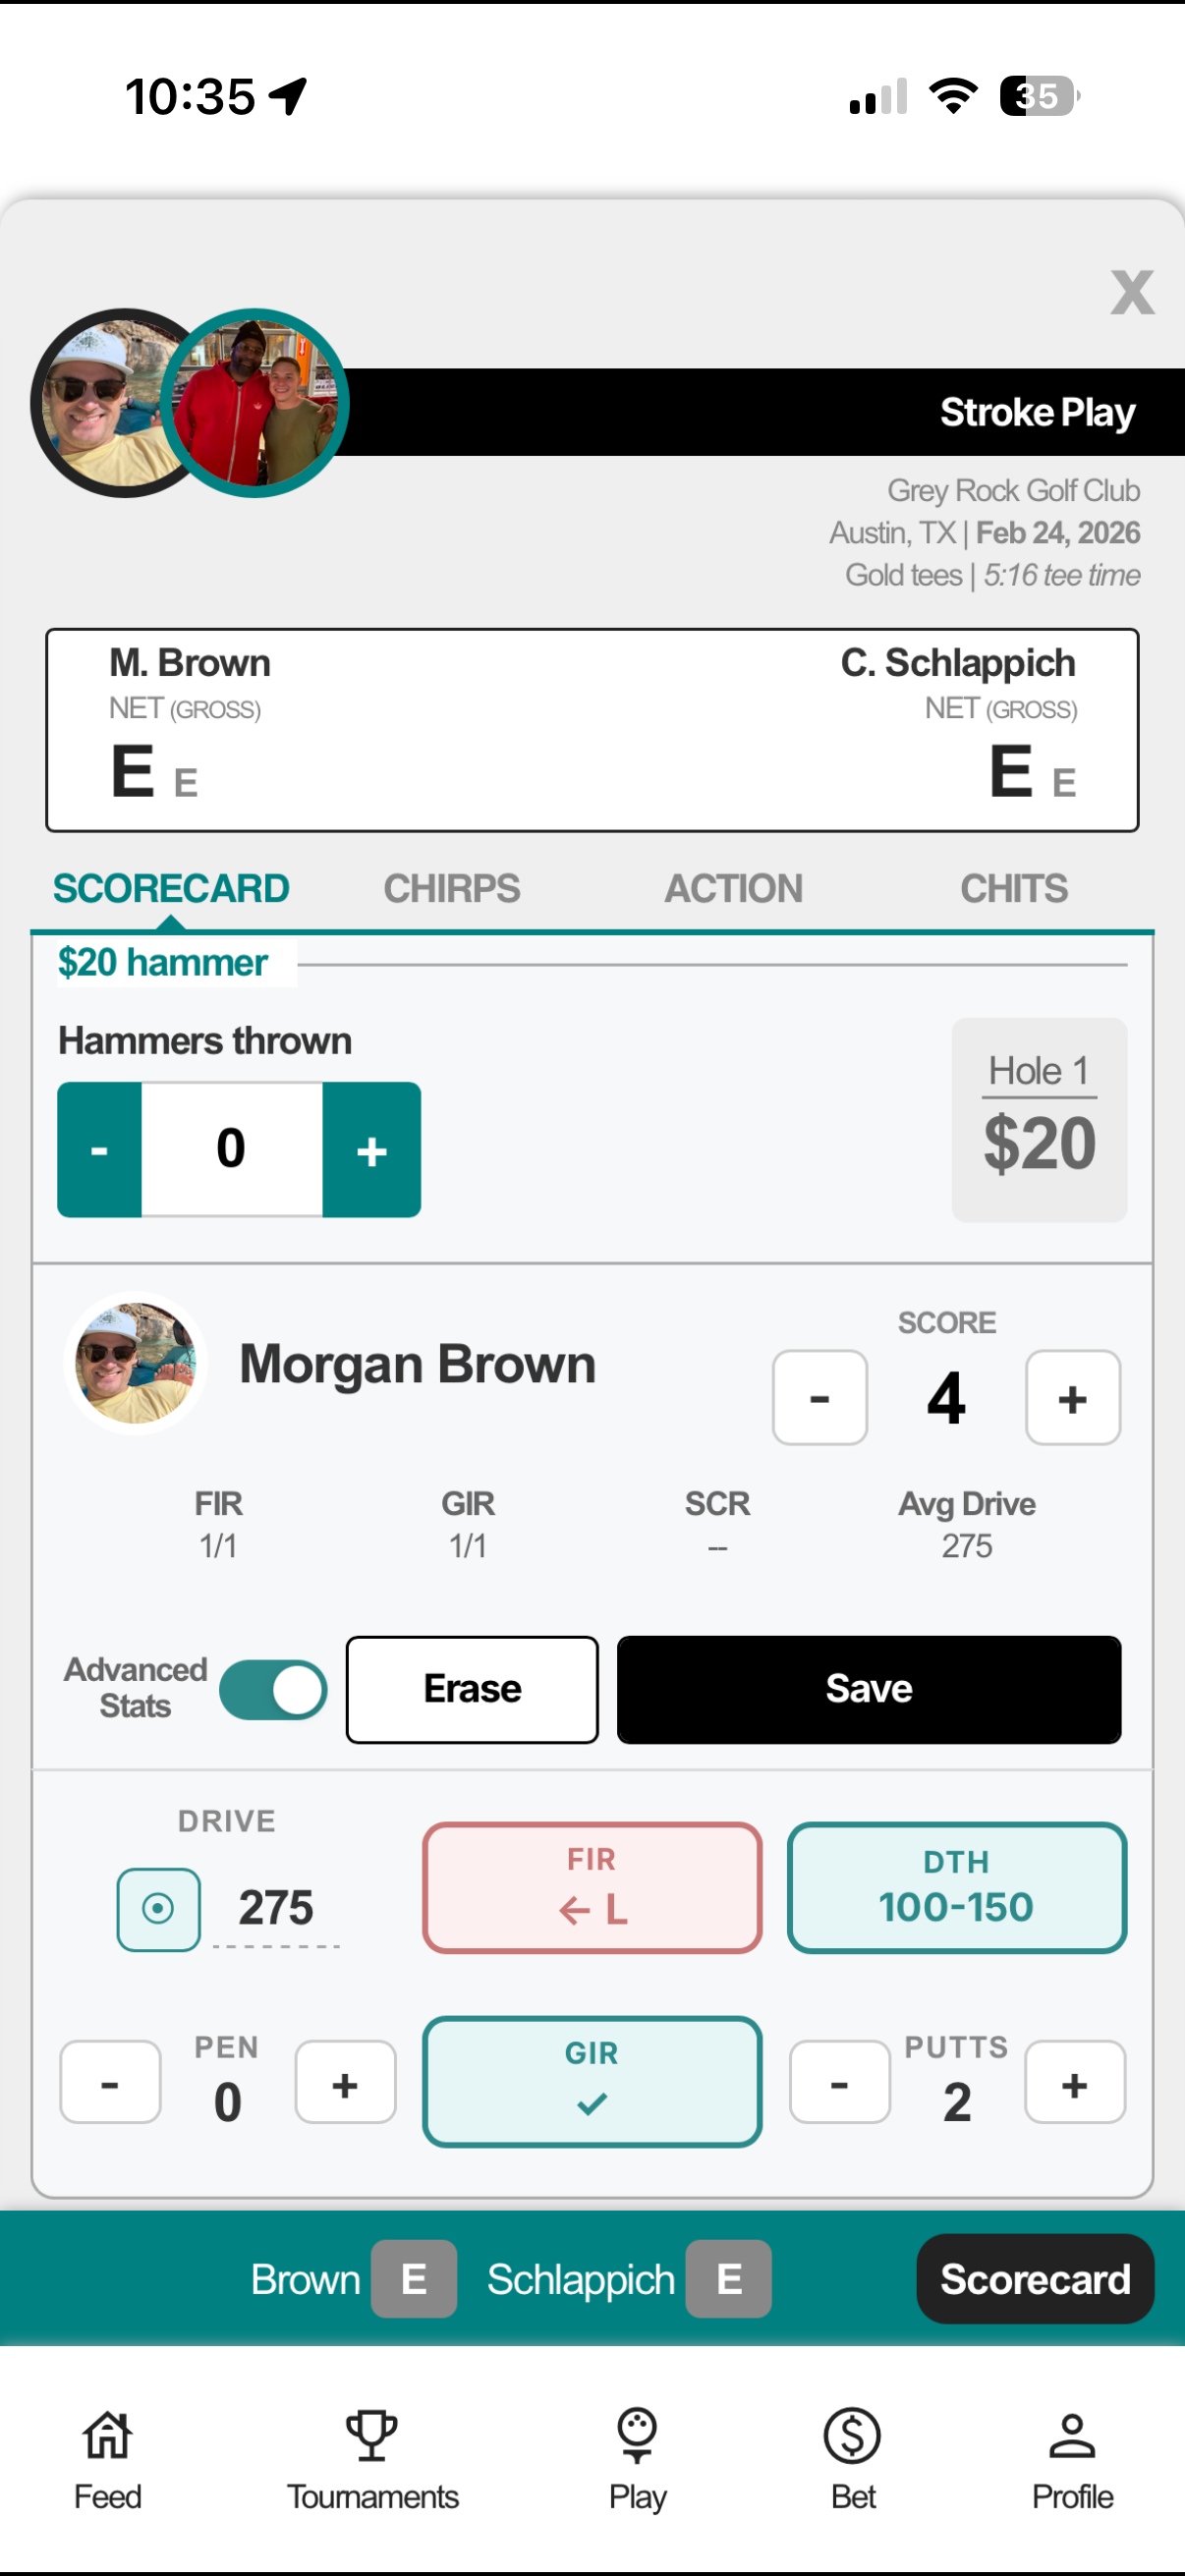Increase hammers thrown with plus

(x=371, y=1150)
